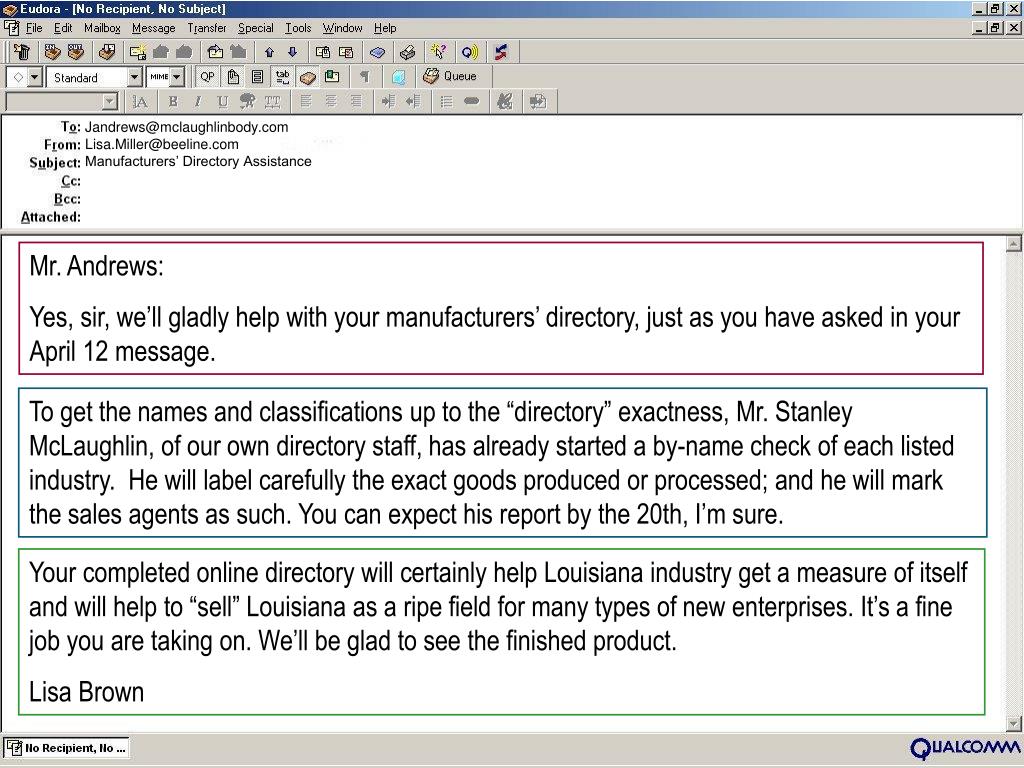Open the Window menu
Screen dimensions: 1024x768
pyautogui.click(x=342, y=28)
